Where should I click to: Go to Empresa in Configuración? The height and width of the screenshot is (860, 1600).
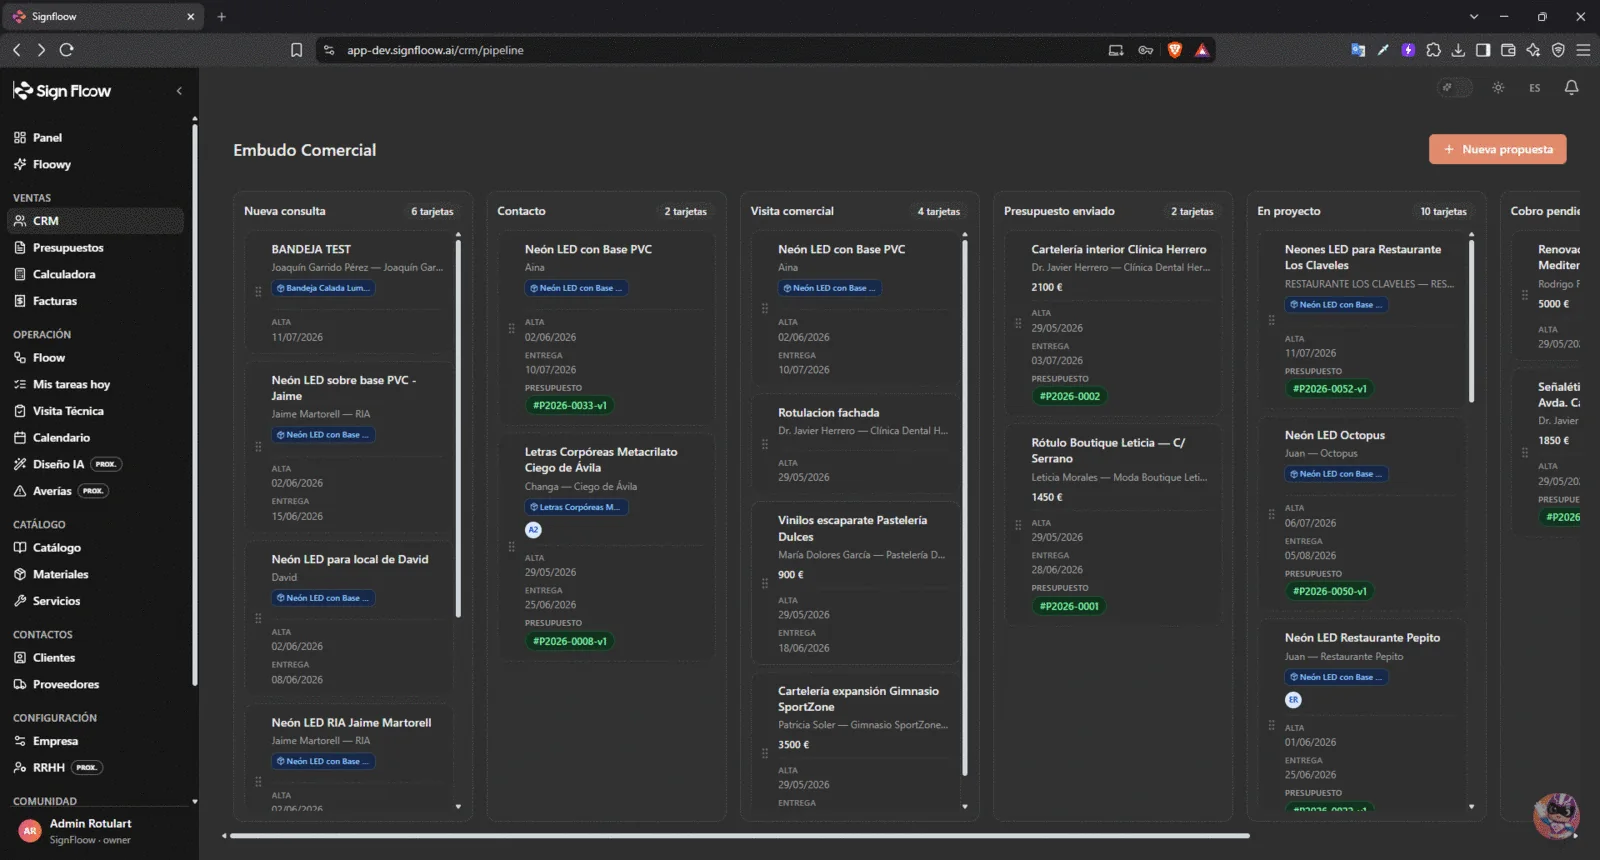click(x=96, y=741)
